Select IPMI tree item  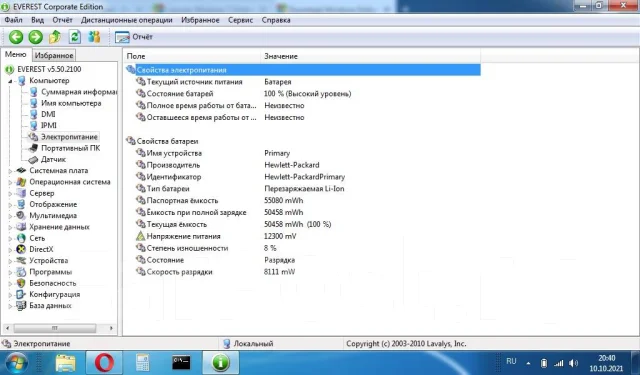point(49,125)
